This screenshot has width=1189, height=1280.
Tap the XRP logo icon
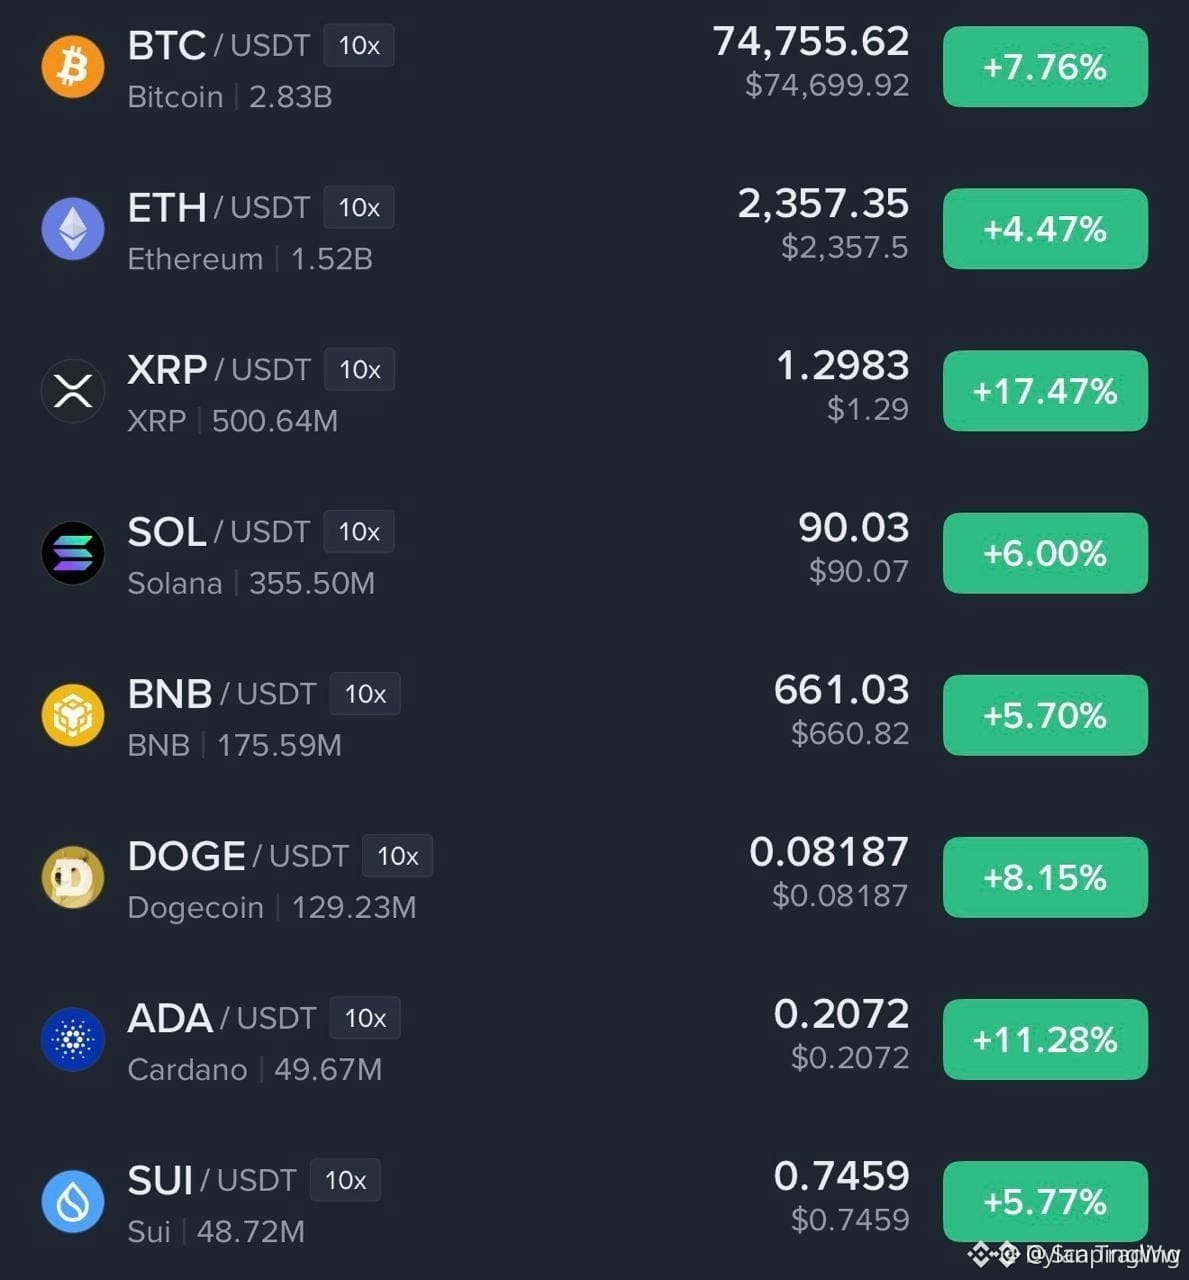tap(73, 391)
